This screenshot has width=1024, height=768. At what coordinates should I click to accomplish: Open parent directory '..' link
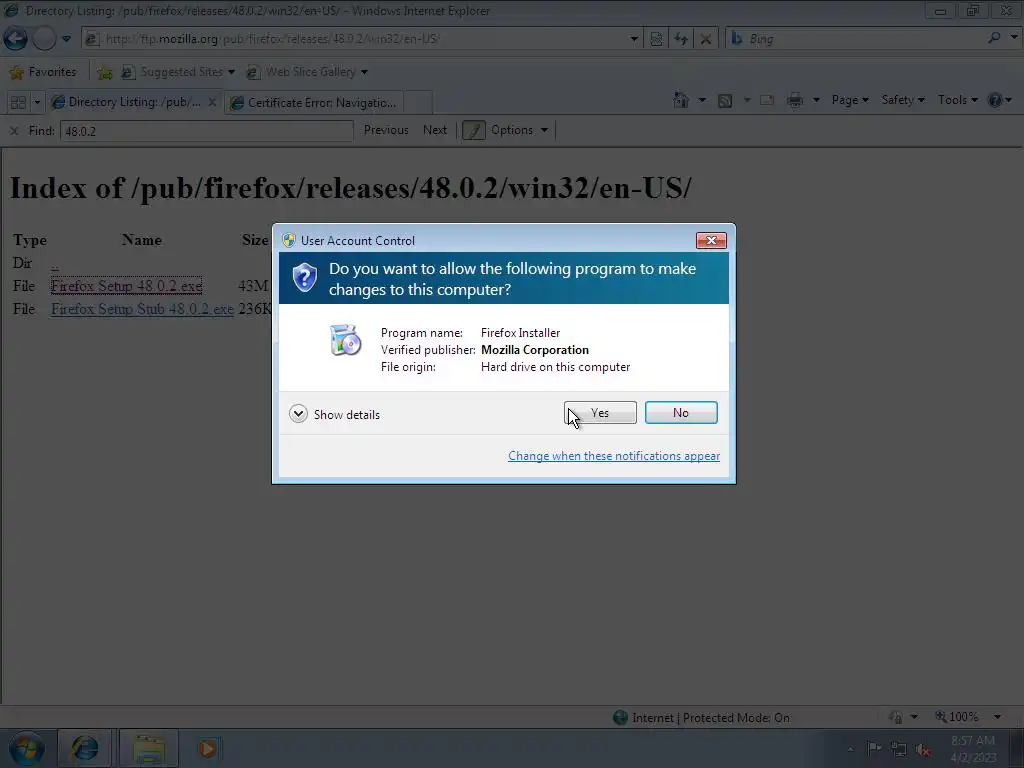55,264
